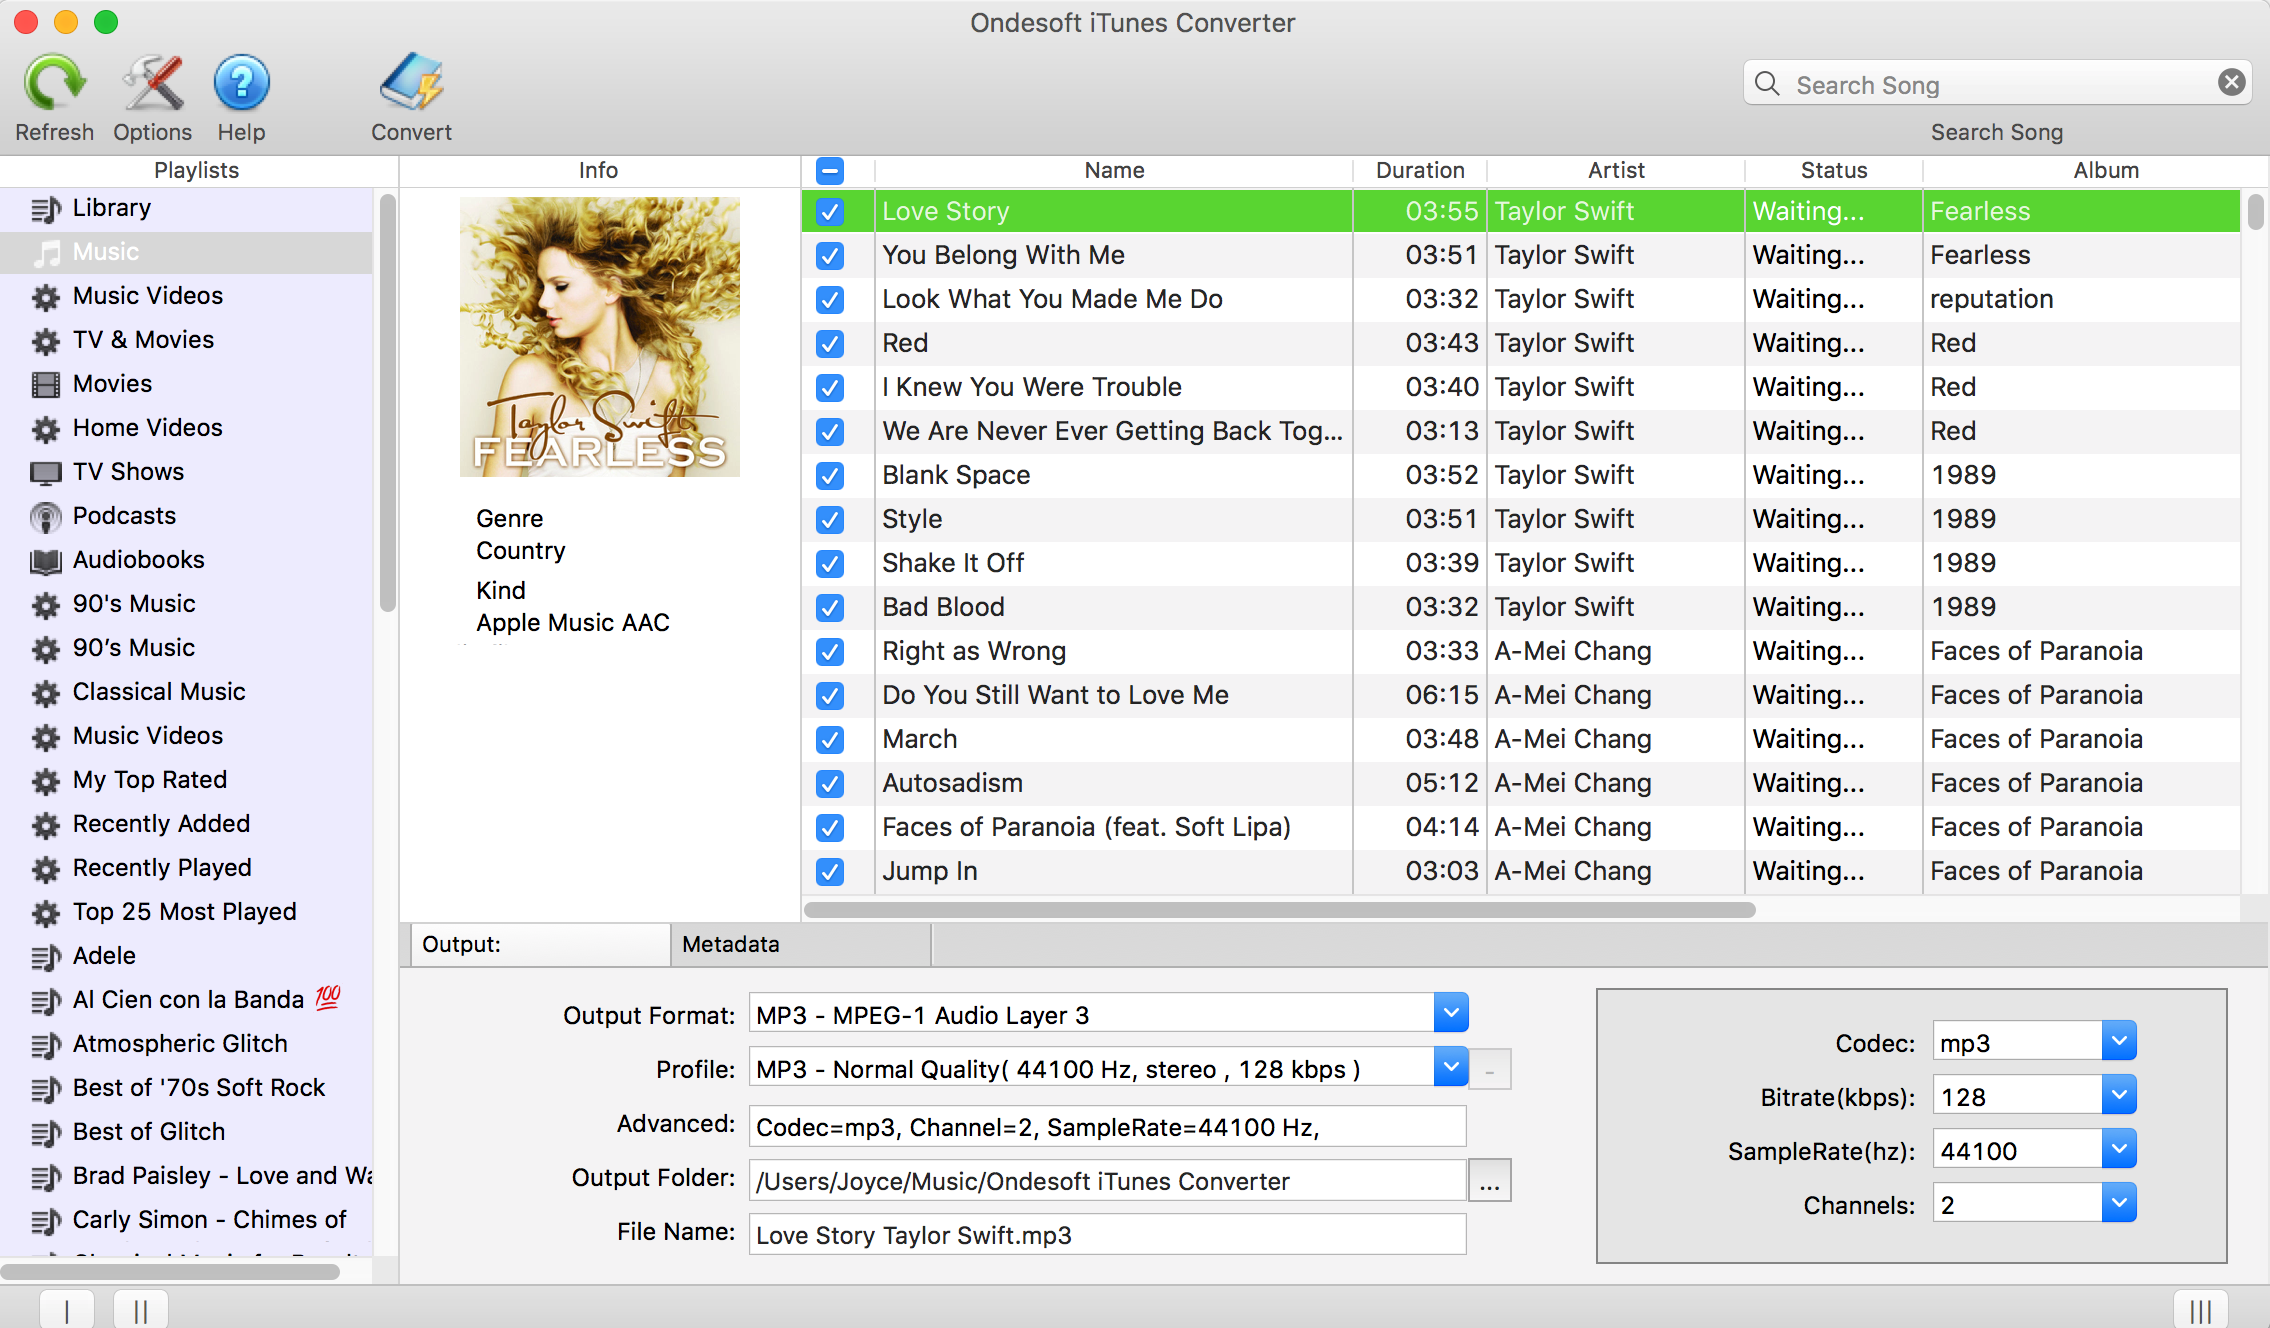The width and height of the screenshot is (2270, 1328).
Task: Select the Audiobooks sidebar icon
Action: coord(43,558)
